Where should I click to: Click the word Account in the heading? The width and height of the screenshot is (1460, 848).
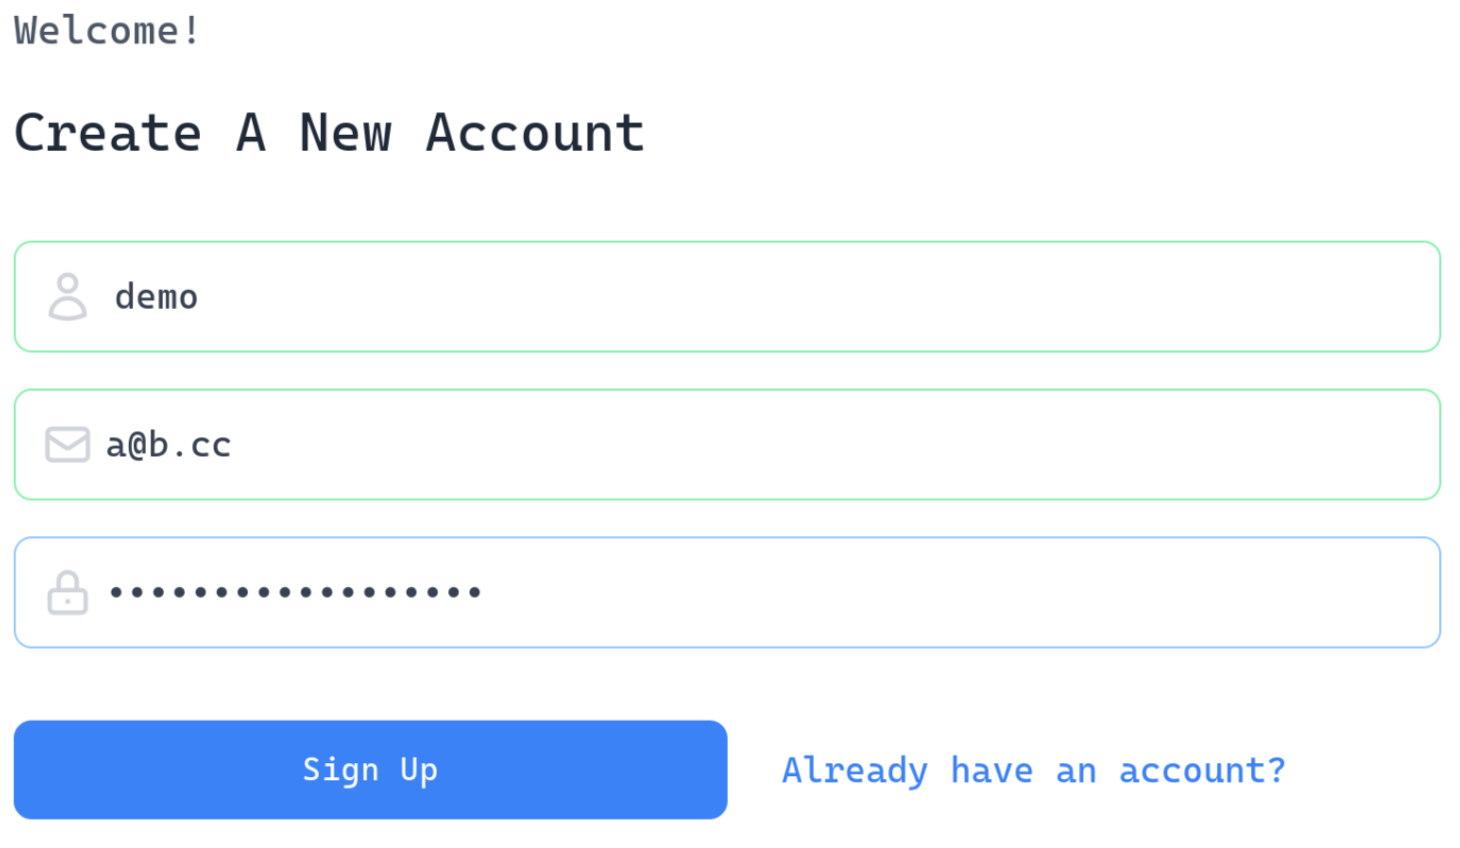coord(535,133)
